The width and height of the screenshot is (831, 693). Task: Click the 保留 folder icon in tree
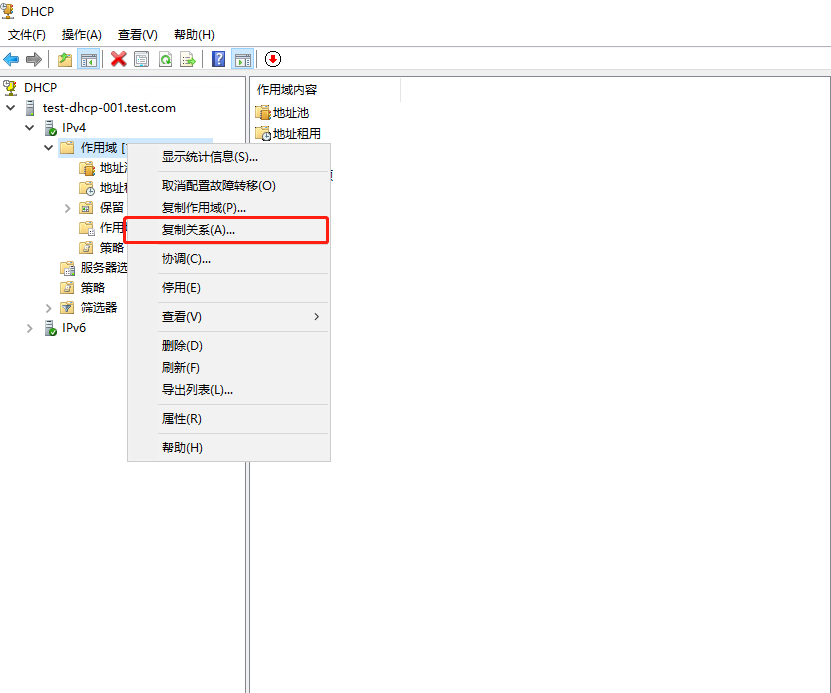pos(86,208)
